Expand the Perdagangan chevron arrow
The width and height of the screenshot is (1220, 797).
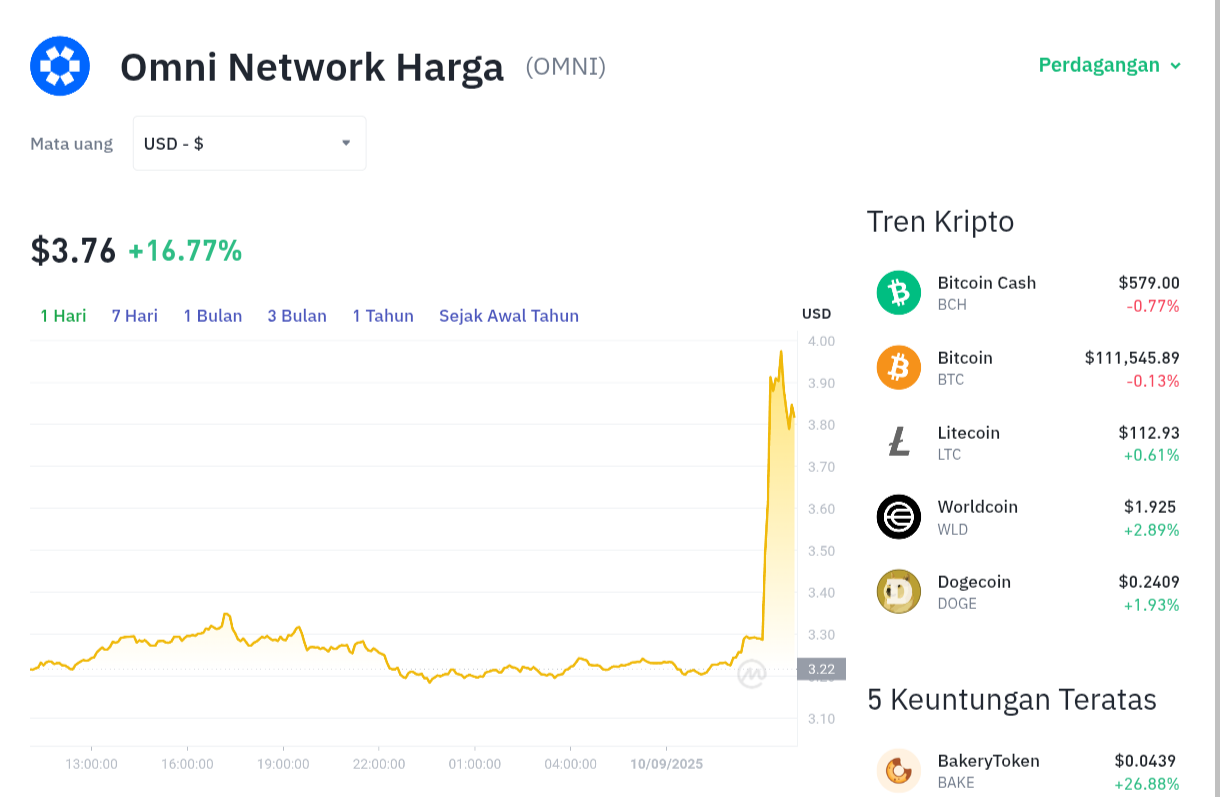pos(1175,66)
